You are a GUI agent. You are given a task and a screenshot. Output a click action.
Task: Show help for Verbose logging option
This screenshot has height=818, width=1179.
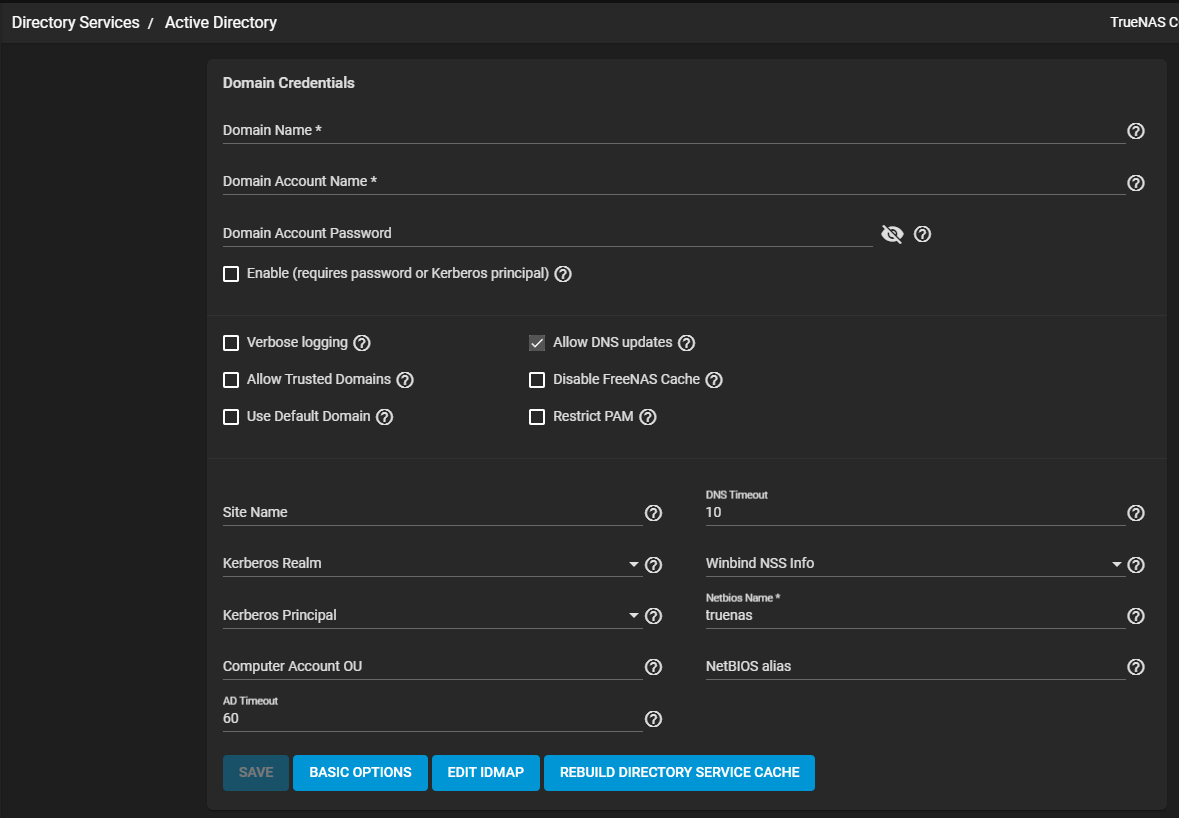[362, 343]
